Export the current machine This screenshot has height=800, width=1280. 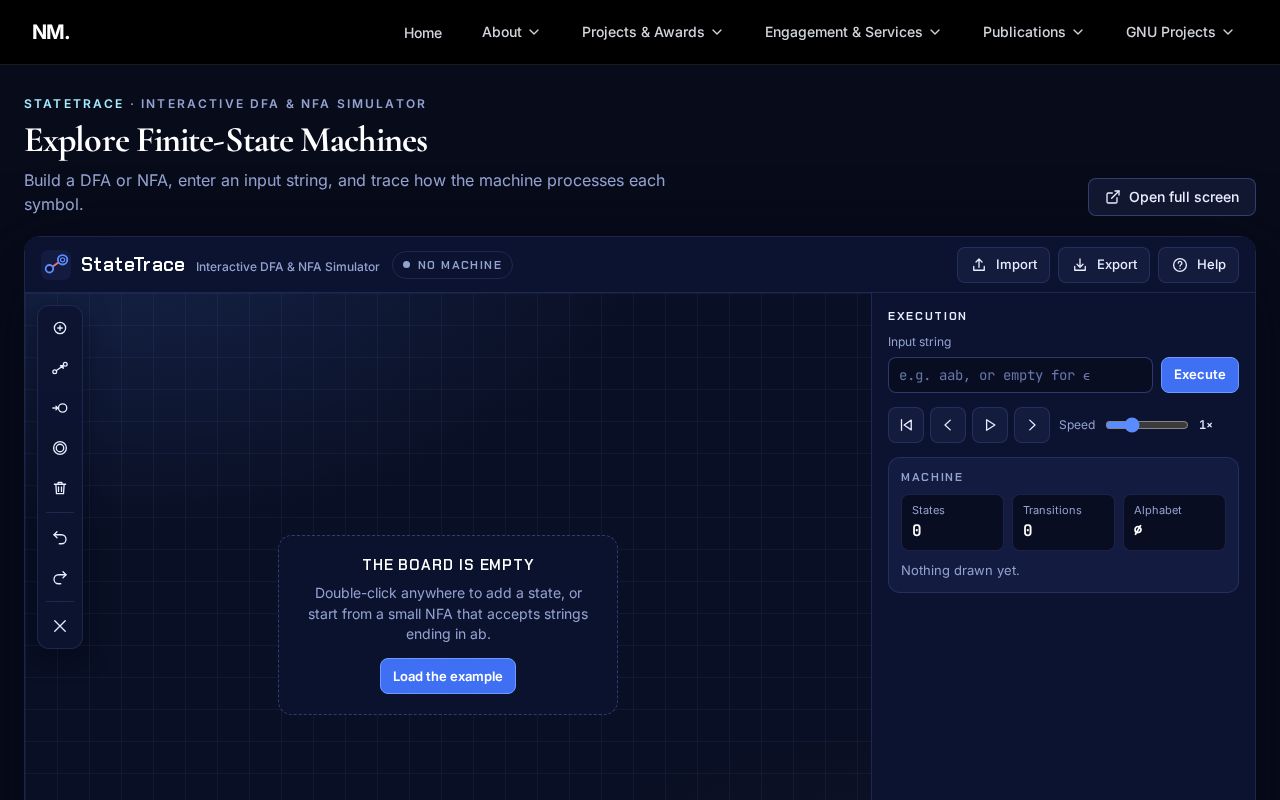[1104, 265]
